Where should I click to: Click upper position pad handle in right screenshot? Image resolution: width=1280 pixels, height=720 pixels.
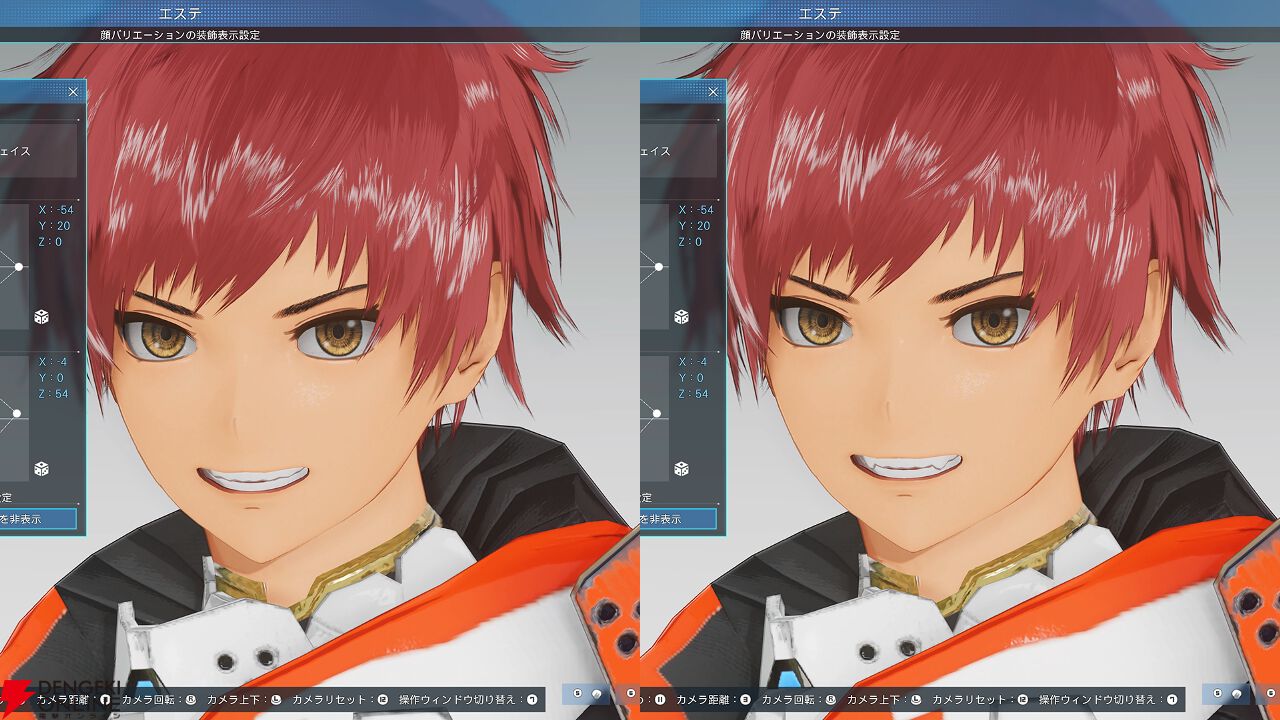click(658, 267)
